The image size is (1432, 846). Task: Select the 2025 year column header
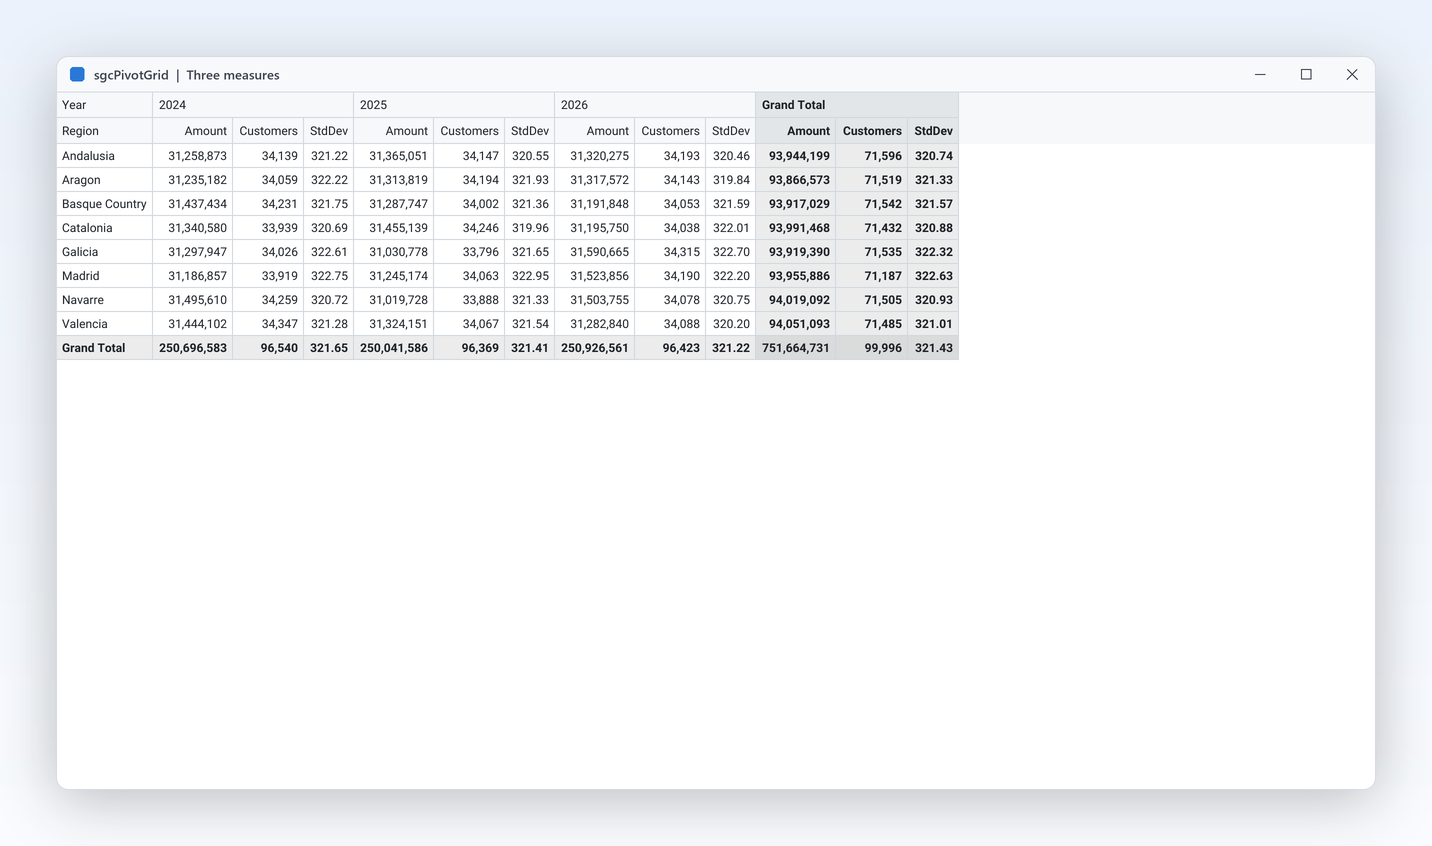[454, 105]
